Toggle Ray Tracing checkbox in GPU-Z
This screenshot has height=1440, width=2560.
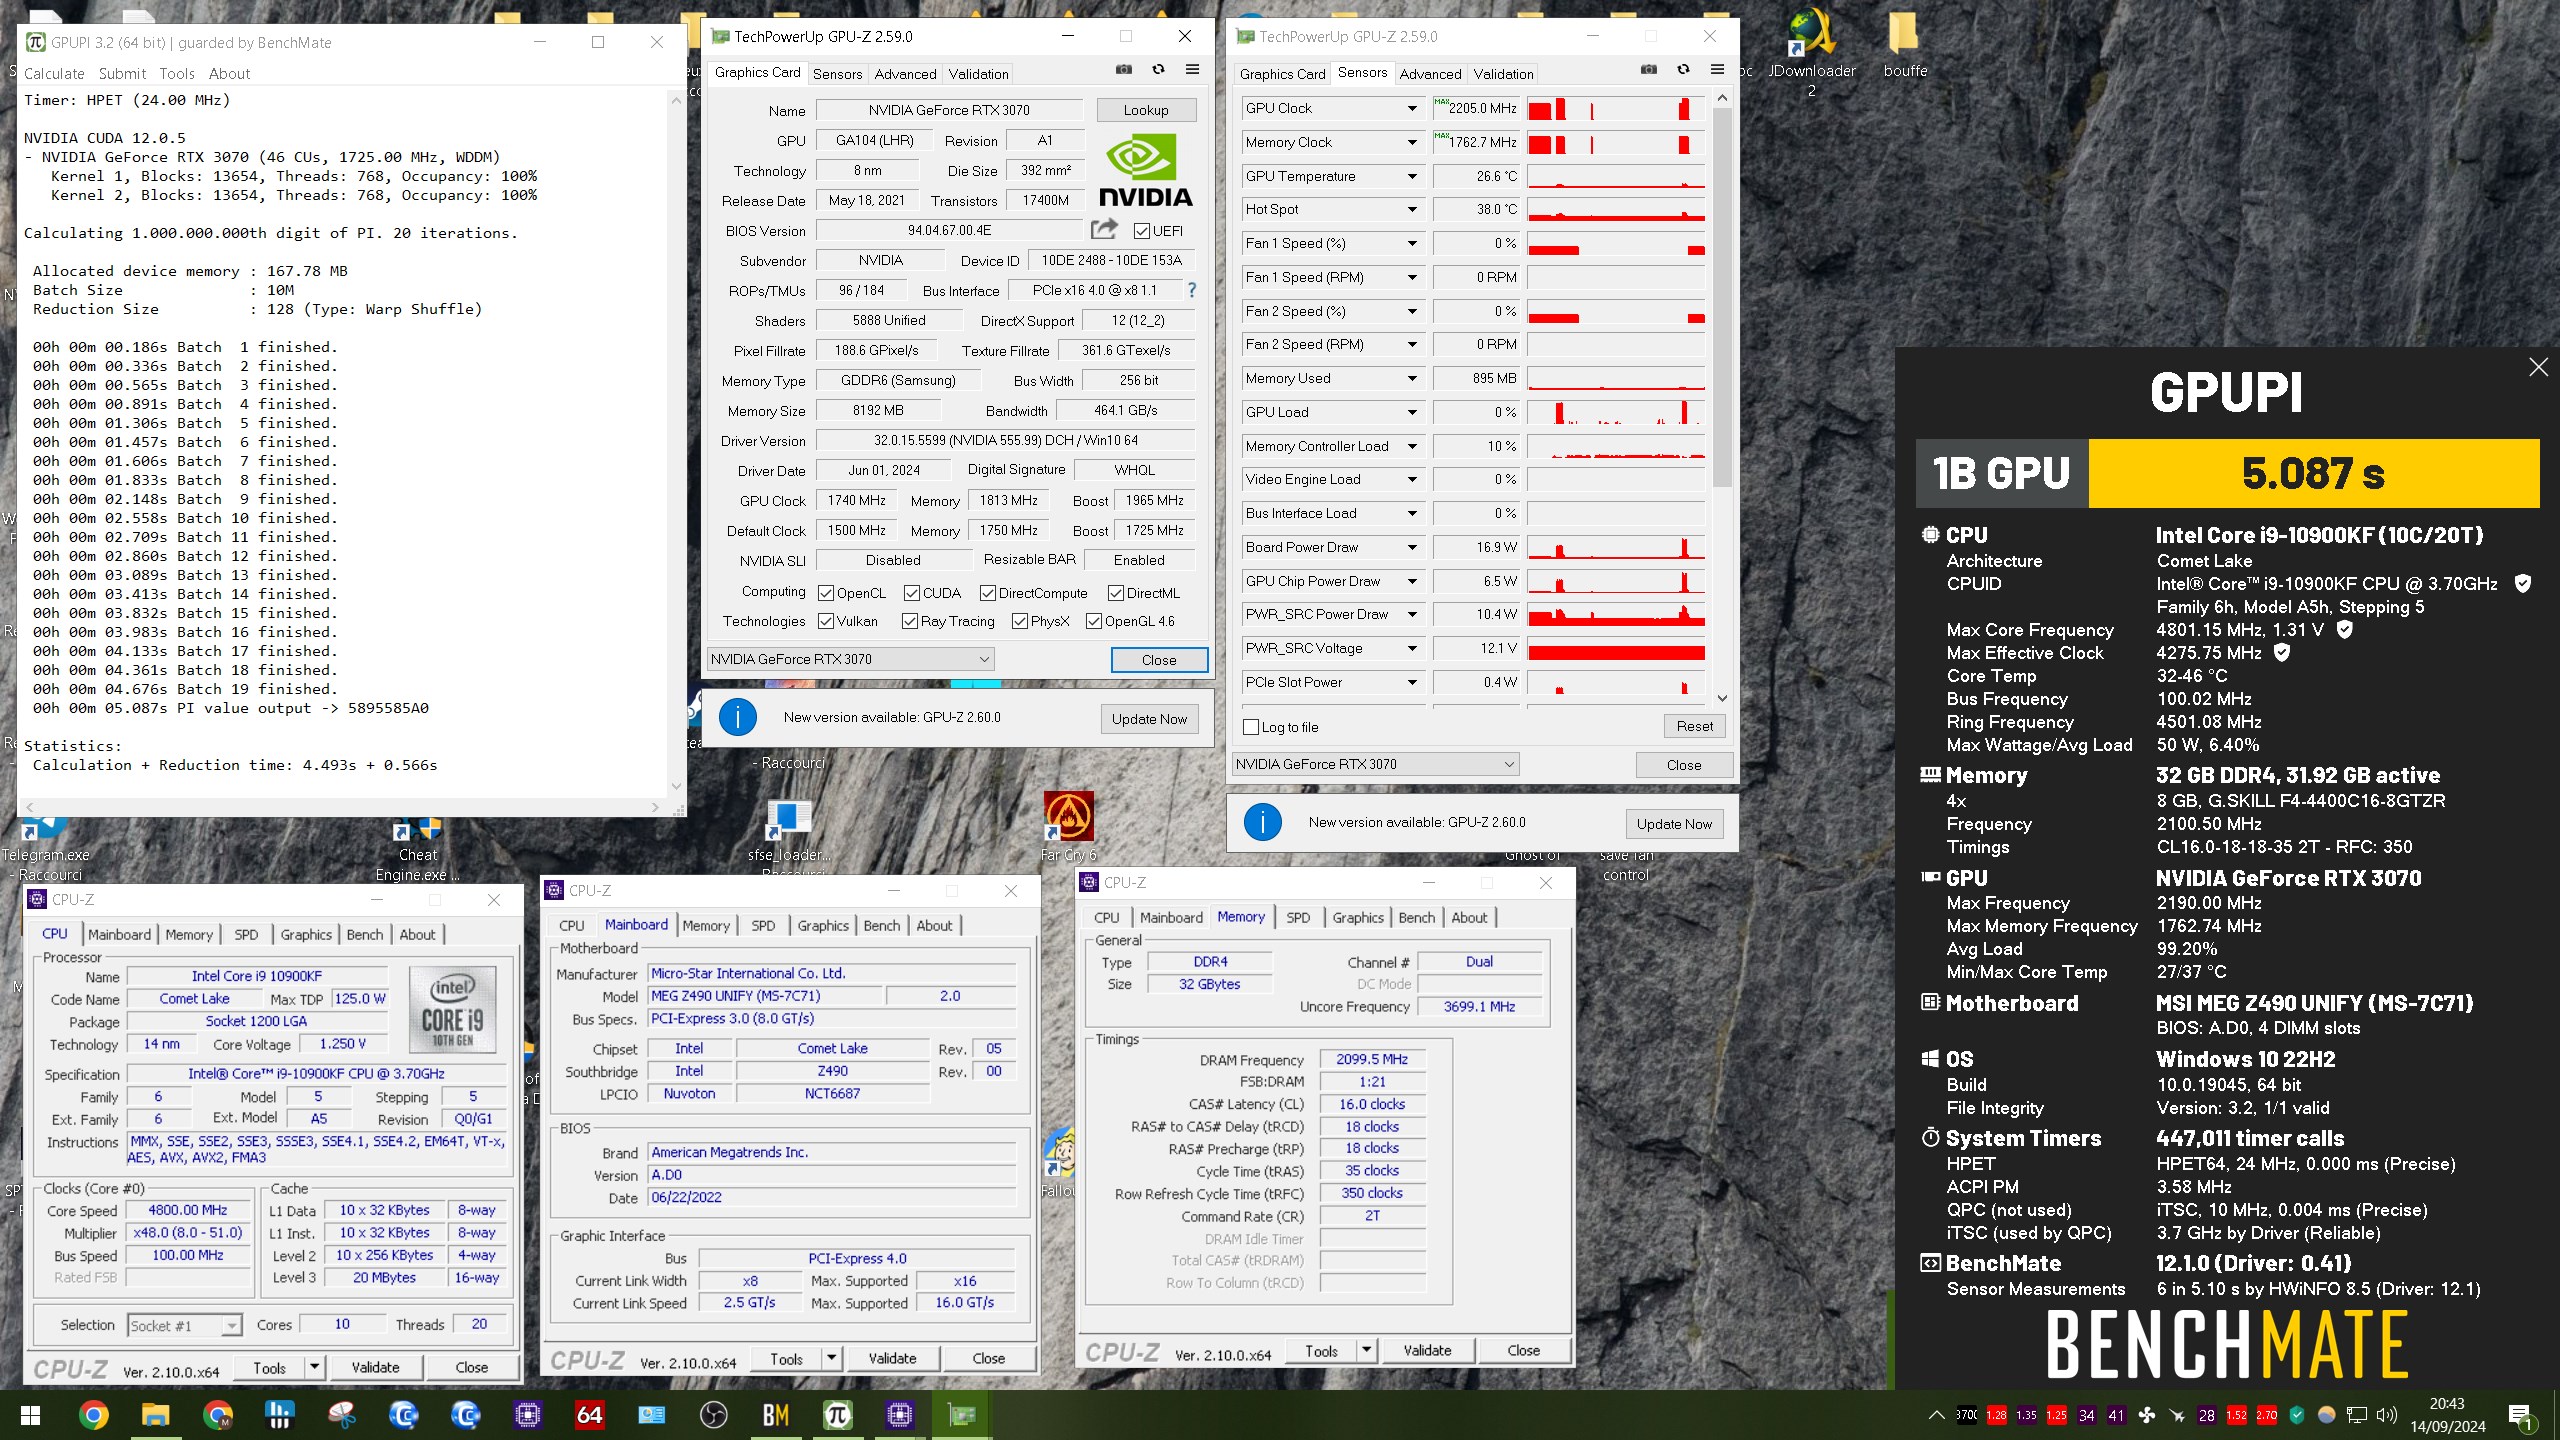coord(910,621)
